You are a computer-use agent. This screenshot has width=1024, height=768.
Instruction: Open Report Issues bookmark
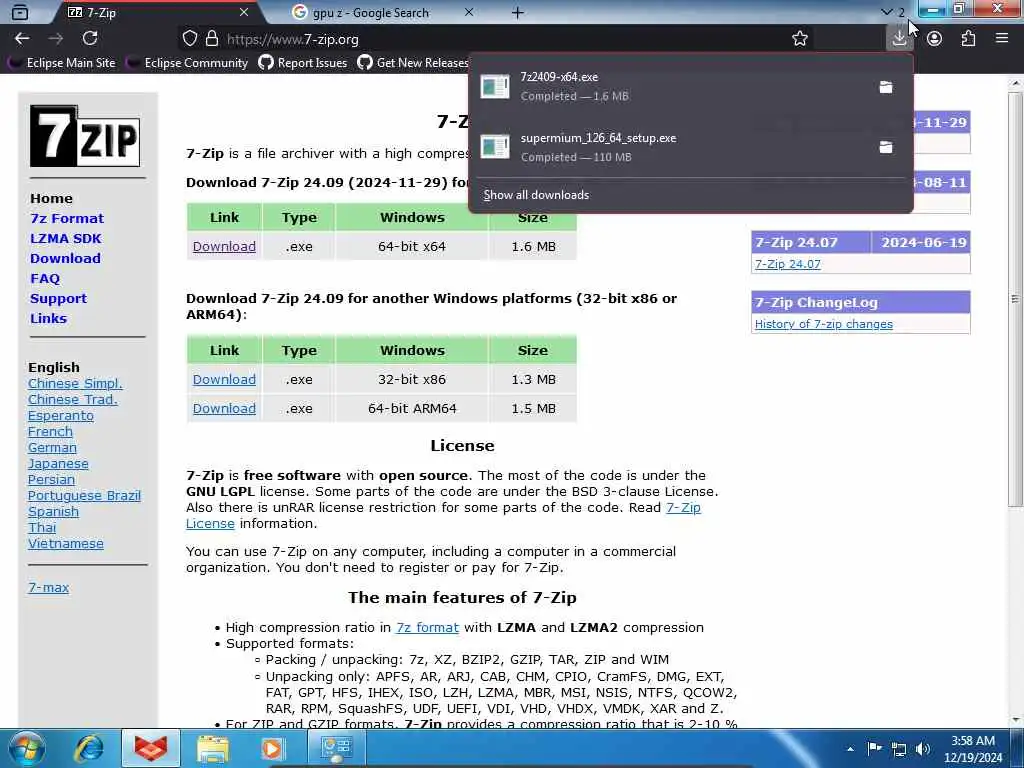tap(302, 63)
